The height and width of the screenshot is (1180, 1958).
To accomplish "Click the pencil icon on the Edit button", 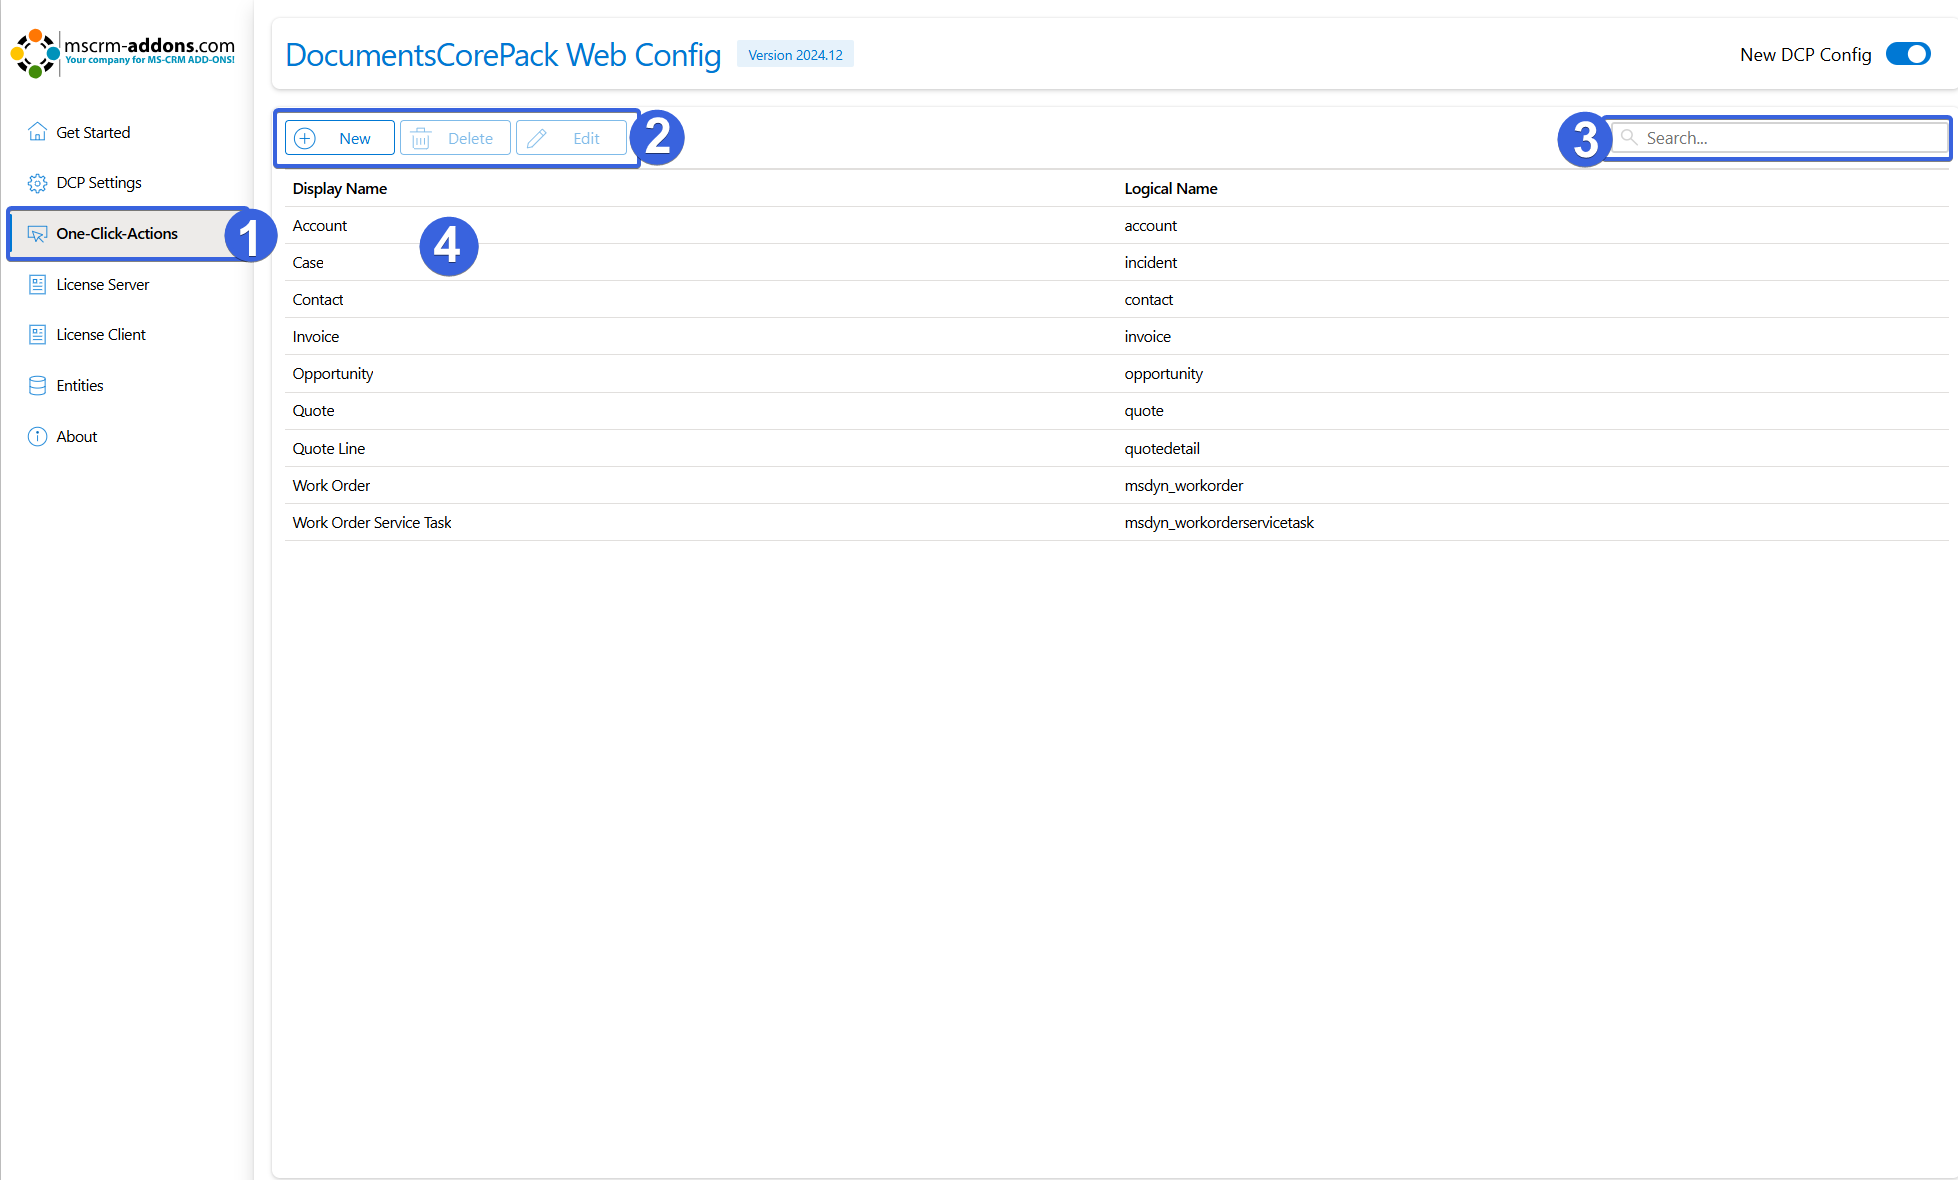I will pyautogui.click(x=537, y=139).
